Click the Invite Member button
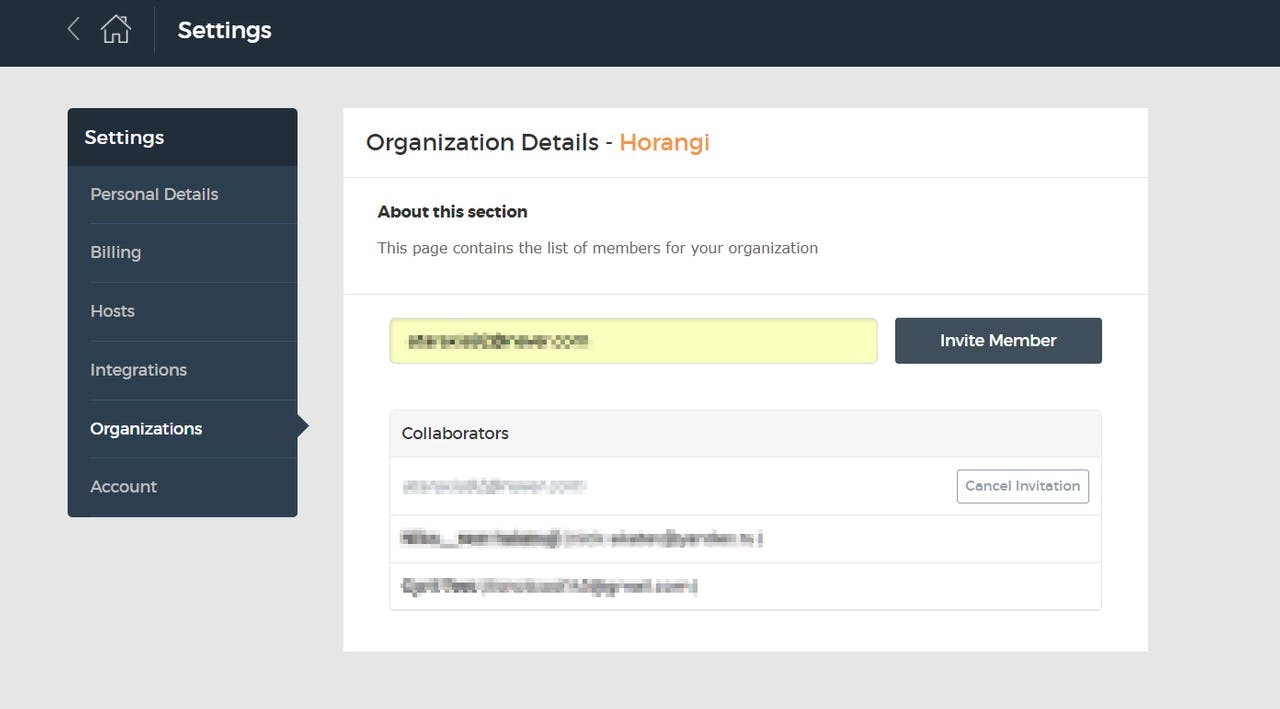 (x=998, y=341)
